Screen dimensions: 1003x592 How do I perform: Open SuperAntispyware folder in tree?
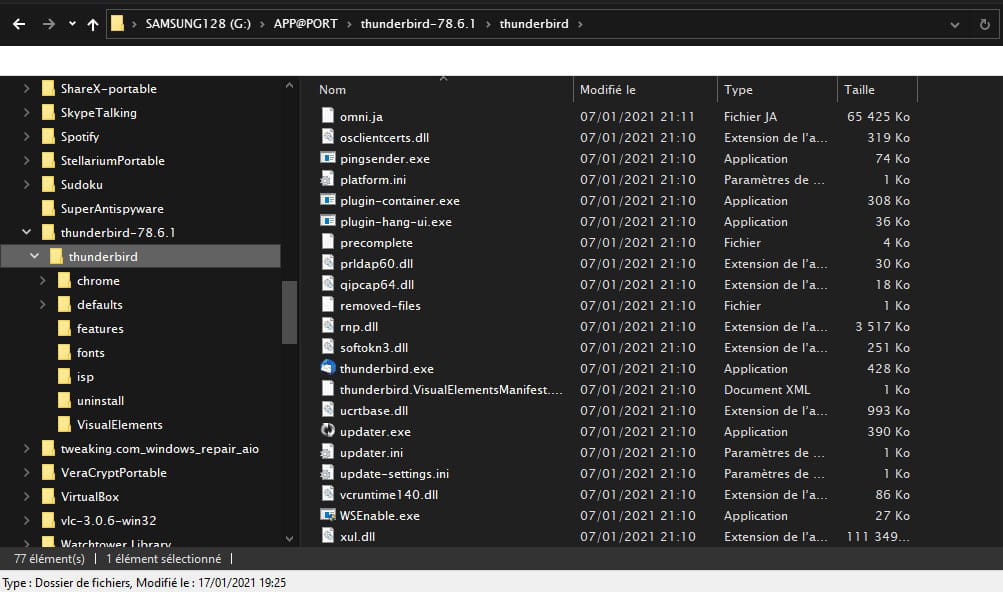pyautogui.click(x=112, y=209)
